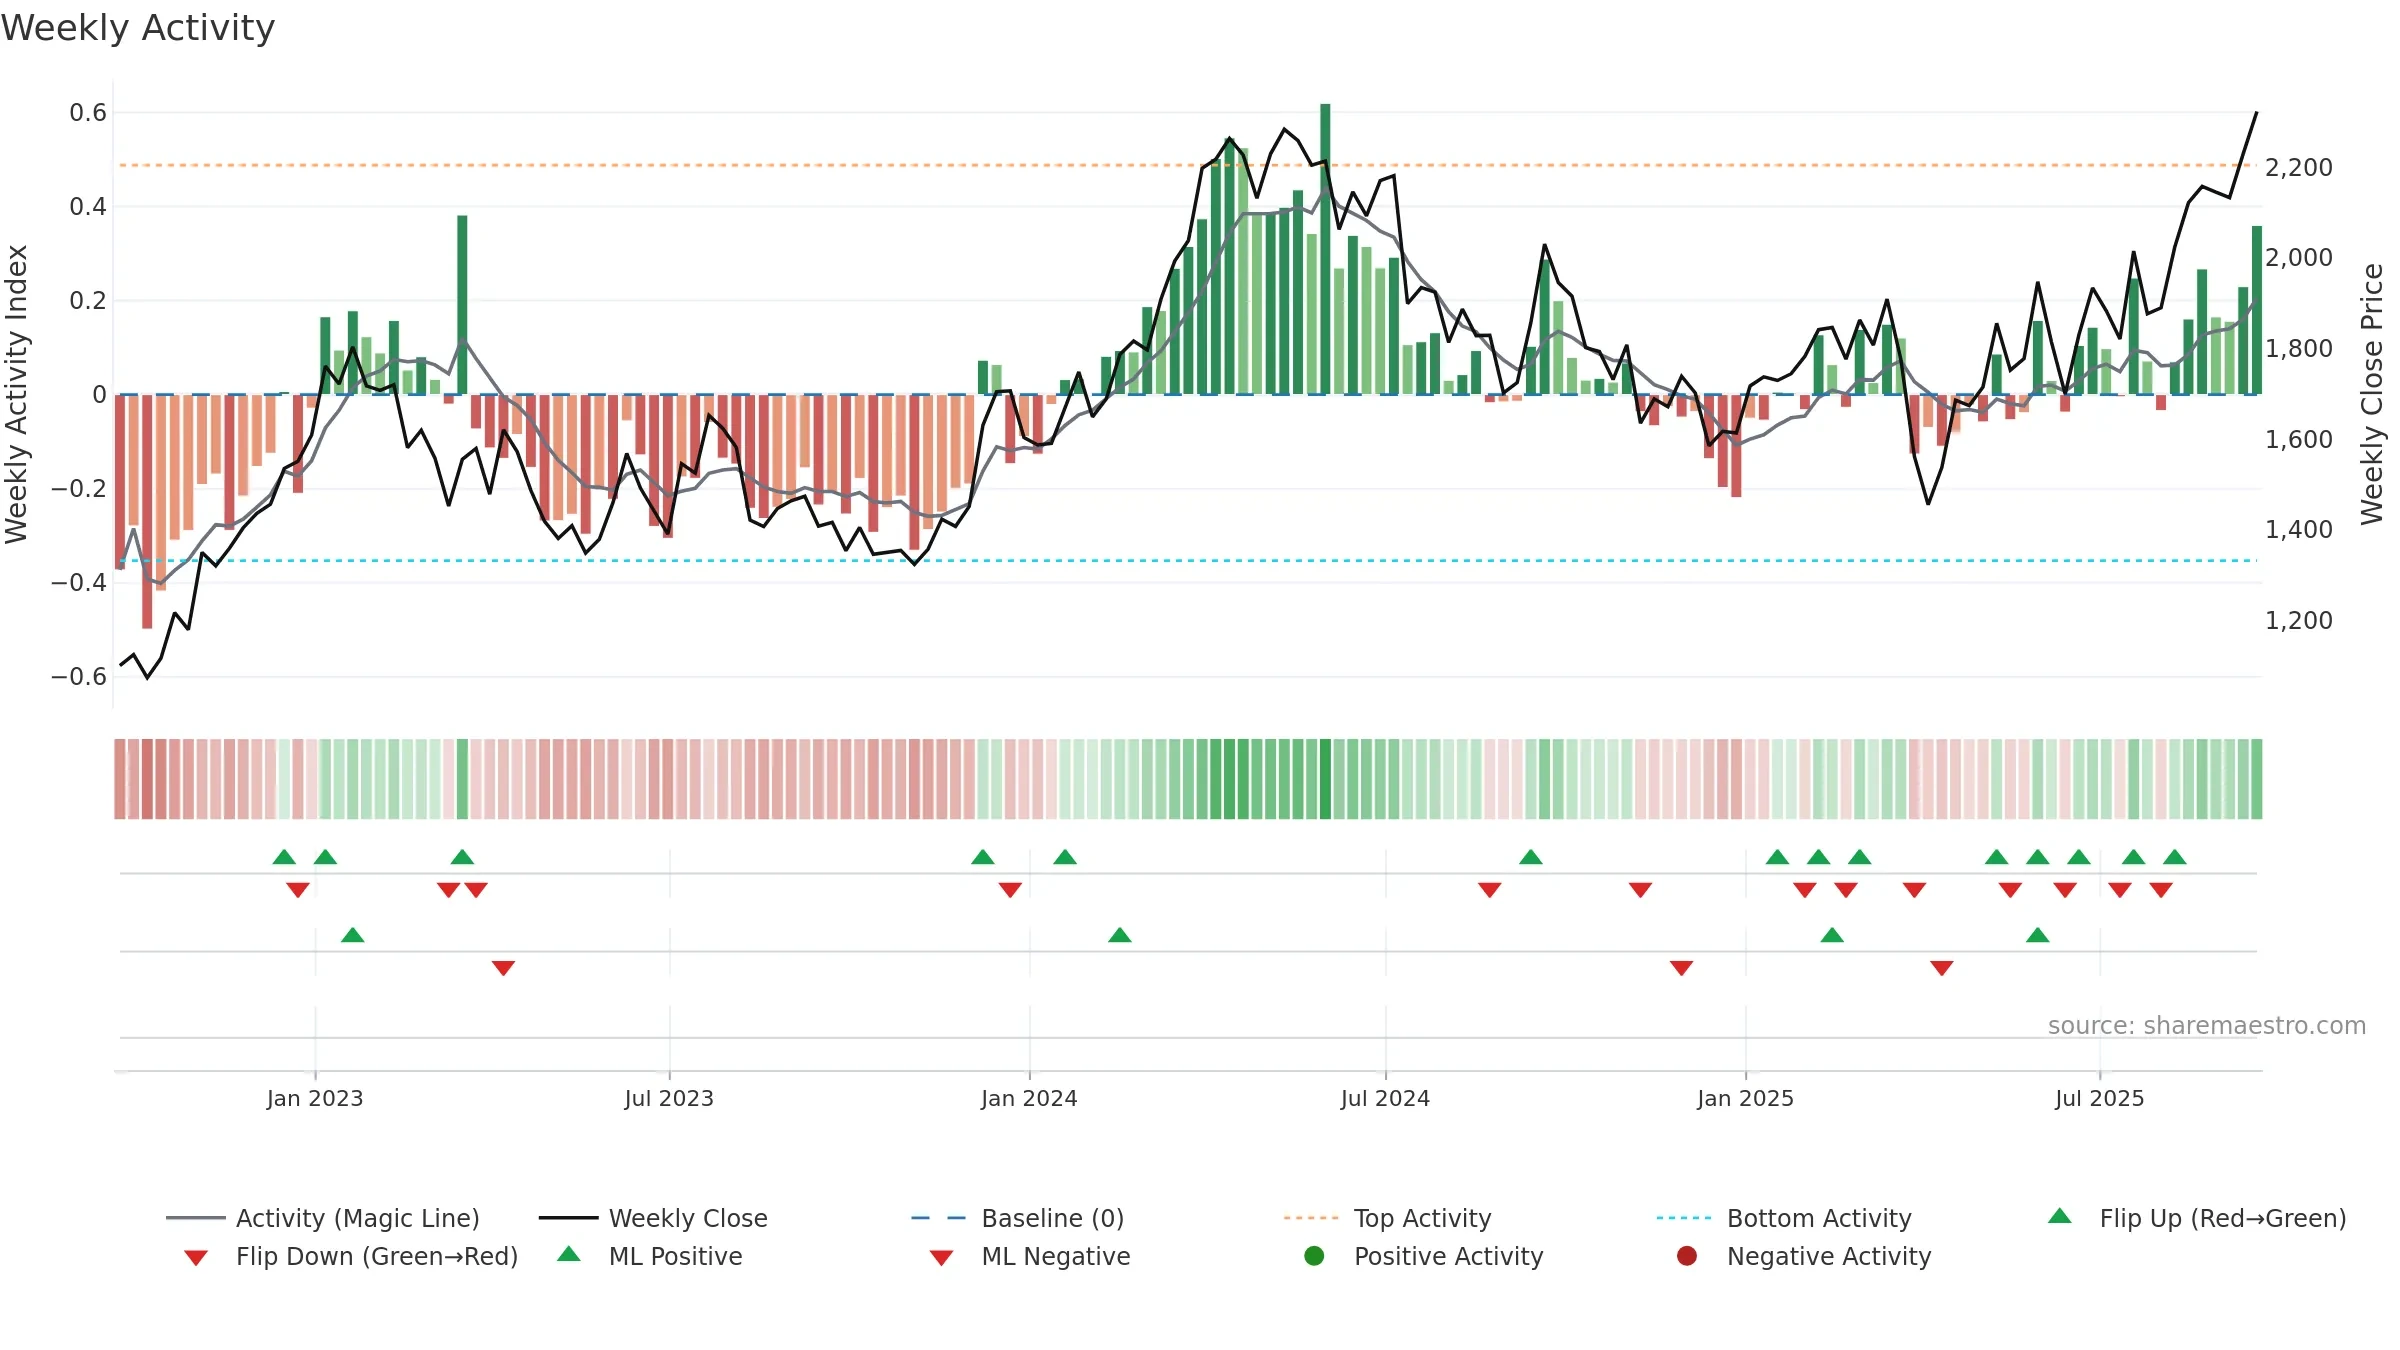
Task: Click the 0.6 activity index axis label
Action: click(88, 113)
